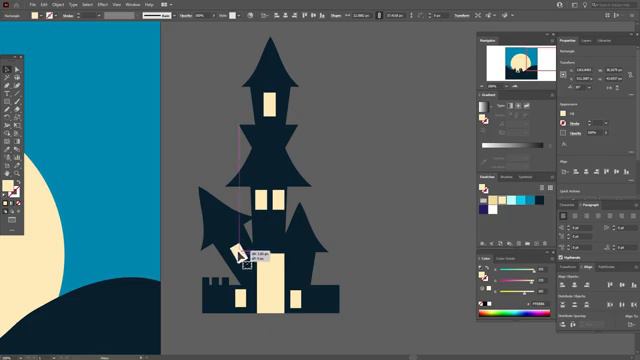Pick the white swatch in Swatches panel
The image size is (640, 360).
pyautogui.click(x=493, y=209)
